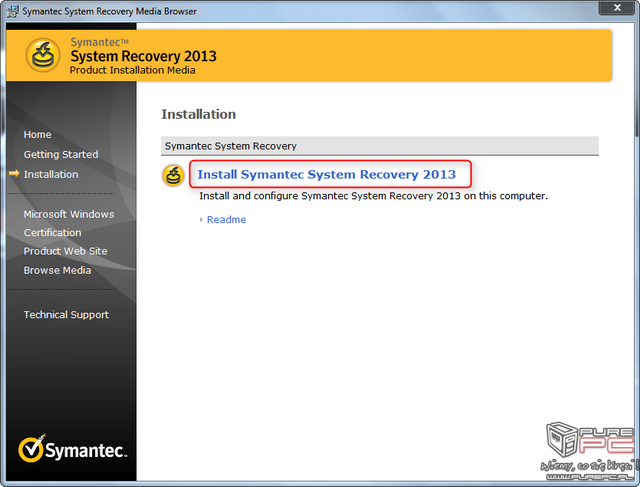Click the title bar application icon
Screen dimensions: 640x487
point(13,11)
